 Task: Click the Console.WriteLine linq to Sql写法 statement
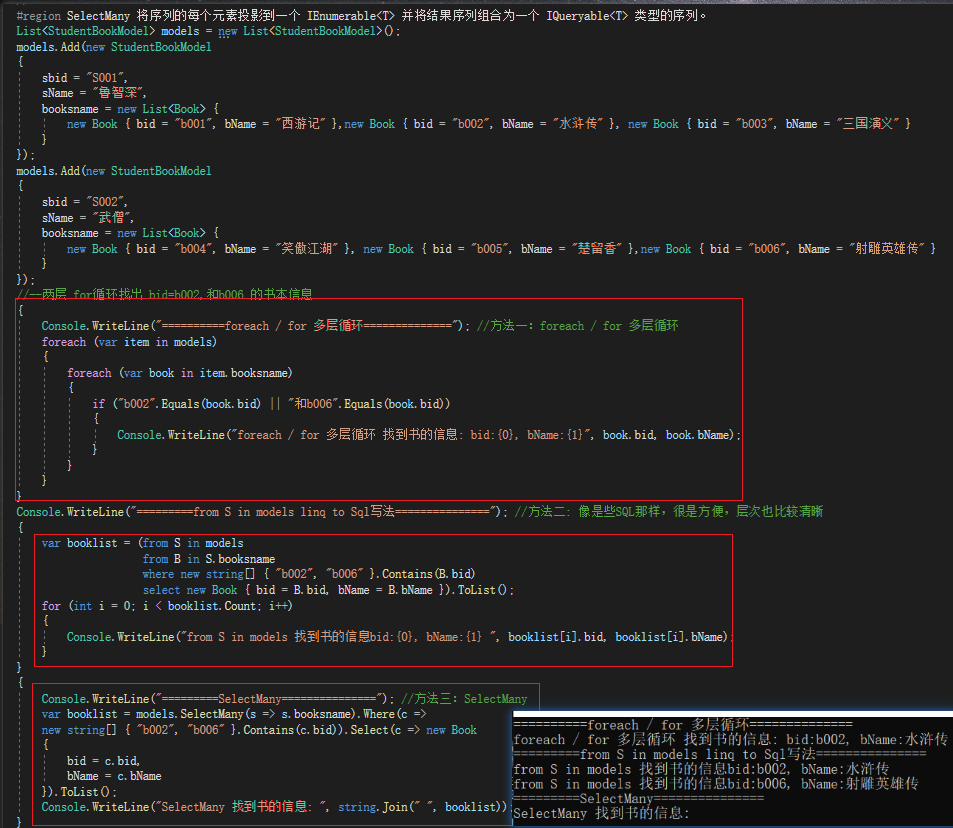(x=261, y=512)
